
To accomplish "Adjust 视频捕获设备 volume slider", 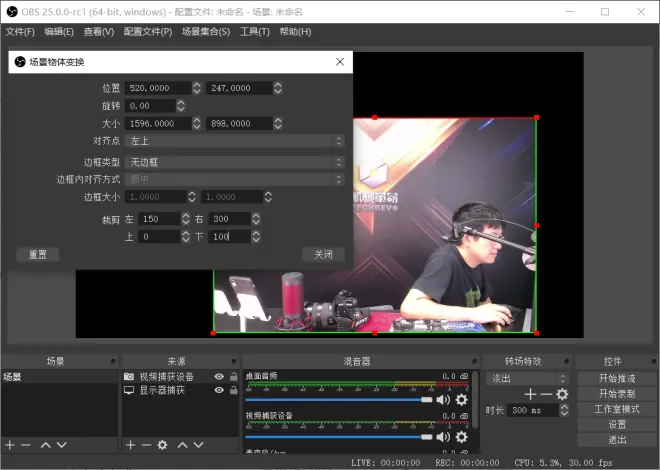I will (339, 437).
